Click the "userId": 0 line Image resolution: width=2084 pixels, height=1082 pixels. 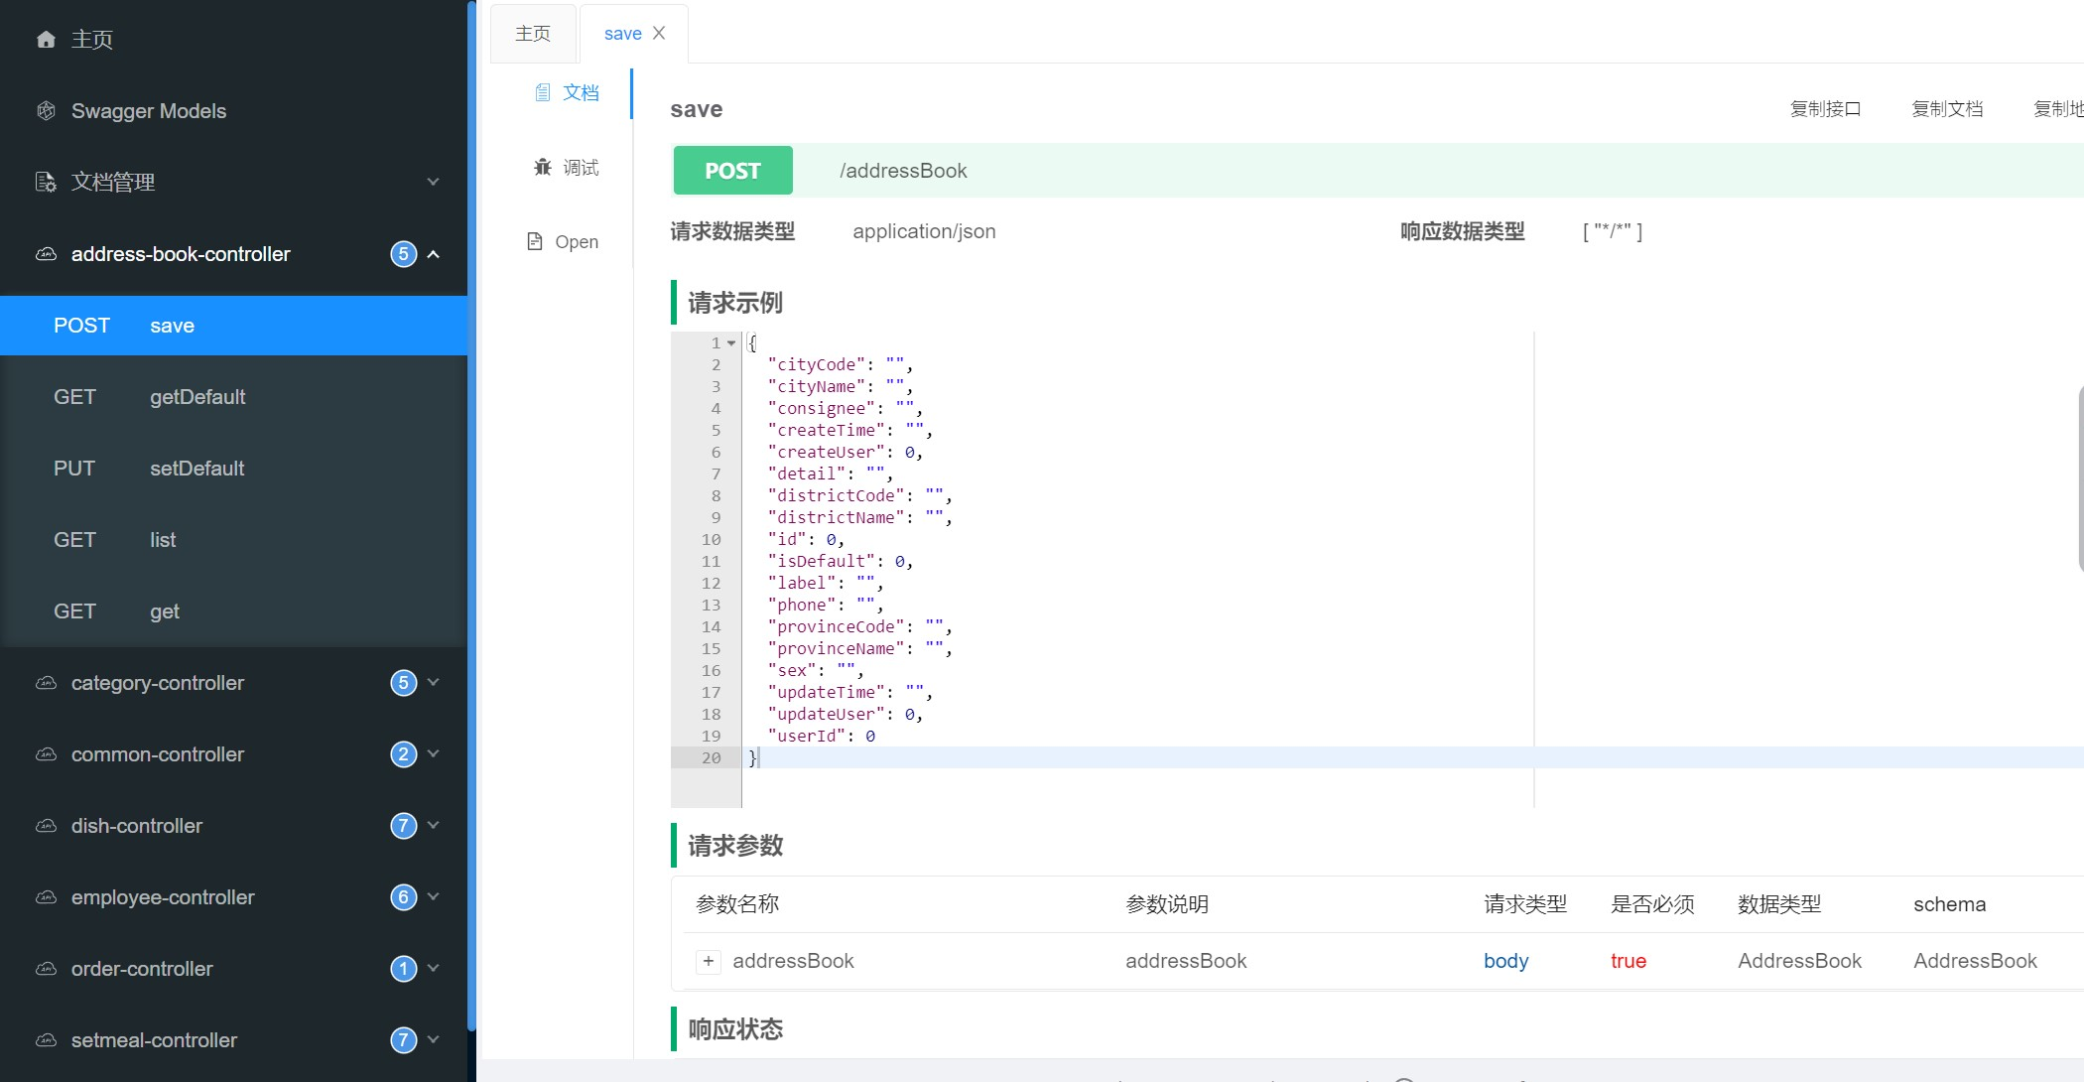click(821, 736)
